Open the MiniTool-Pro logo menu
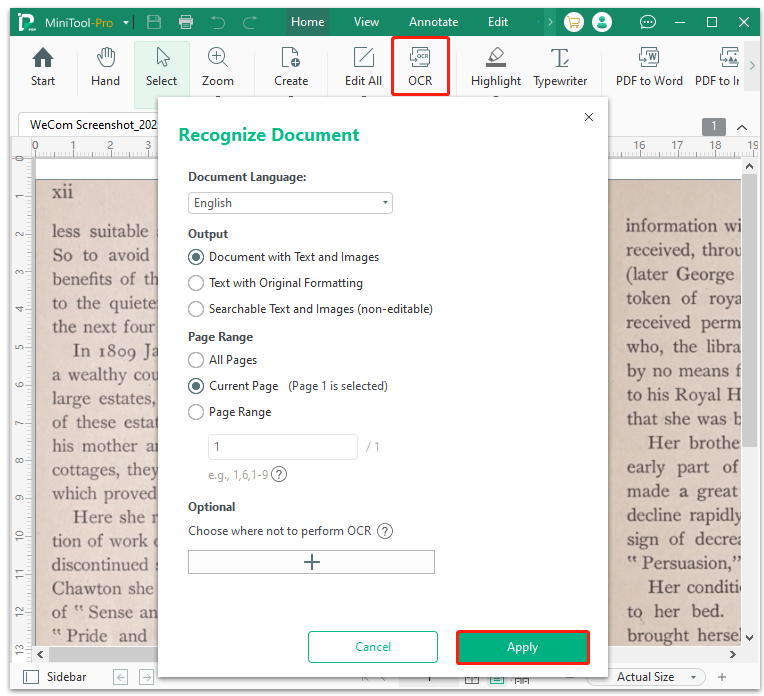The height and width of the screenshot is (696, 764). [x=26, y=22]
